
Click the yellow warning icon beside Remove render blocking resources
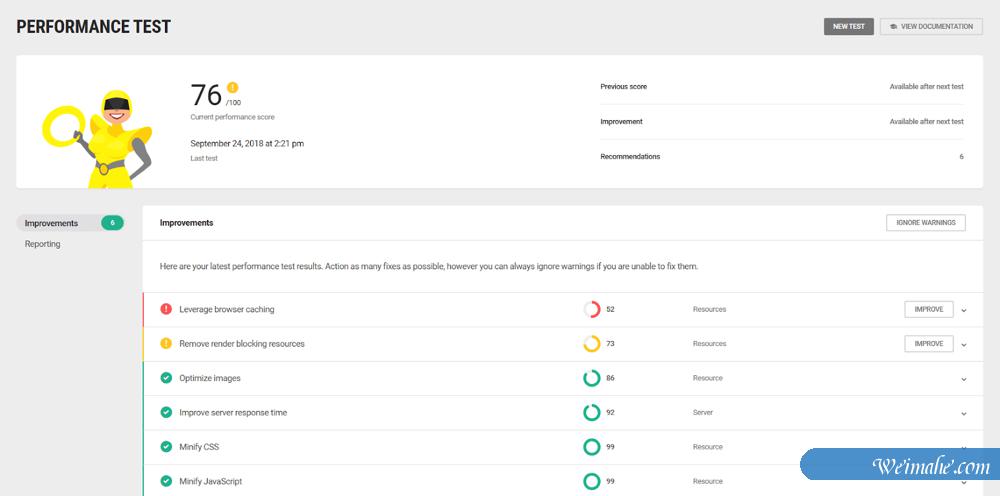(x=166, y=344)
